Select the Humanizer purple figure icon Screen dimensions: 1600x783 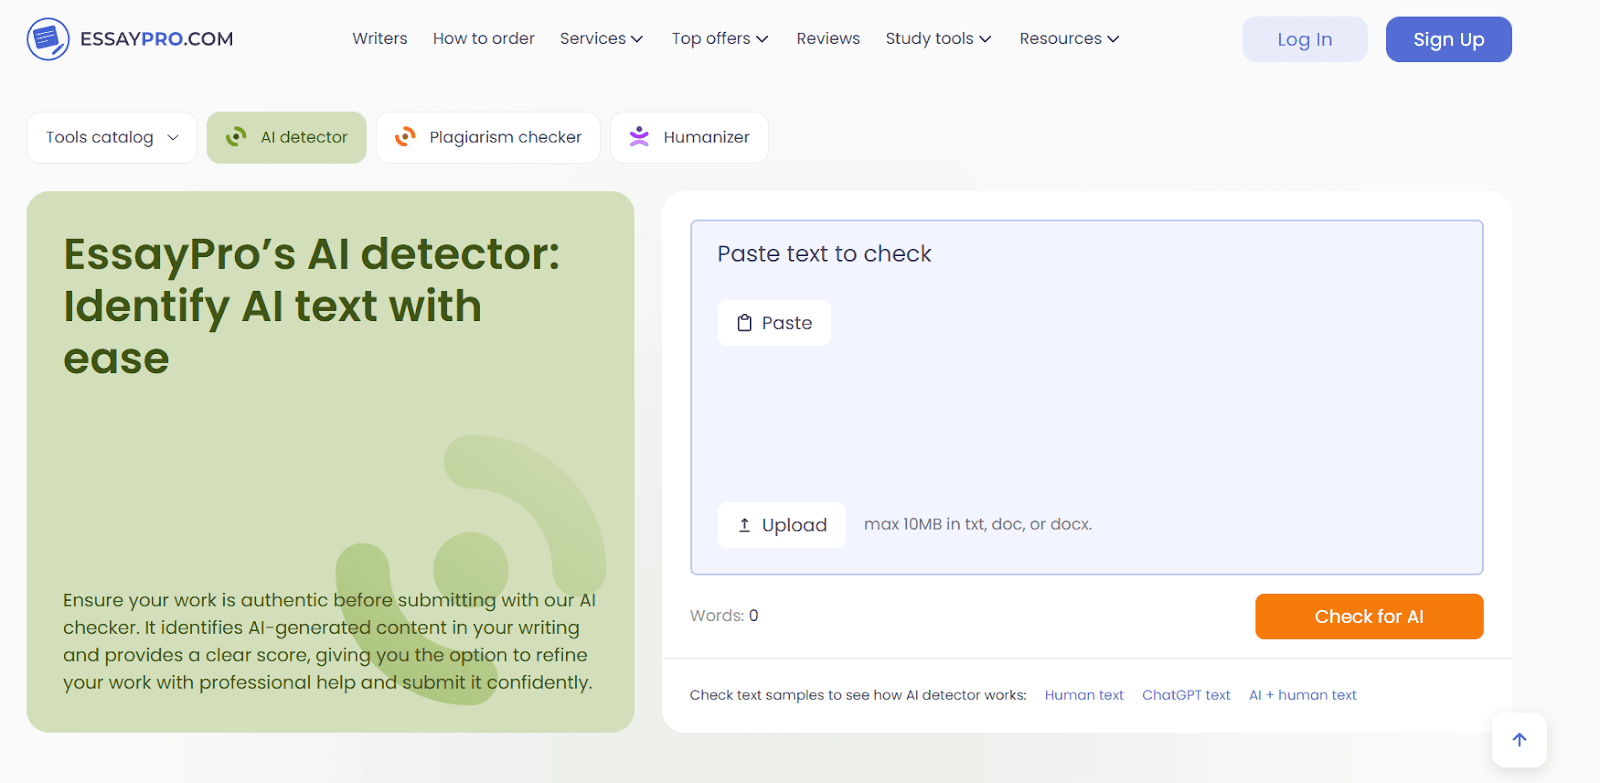639,137
